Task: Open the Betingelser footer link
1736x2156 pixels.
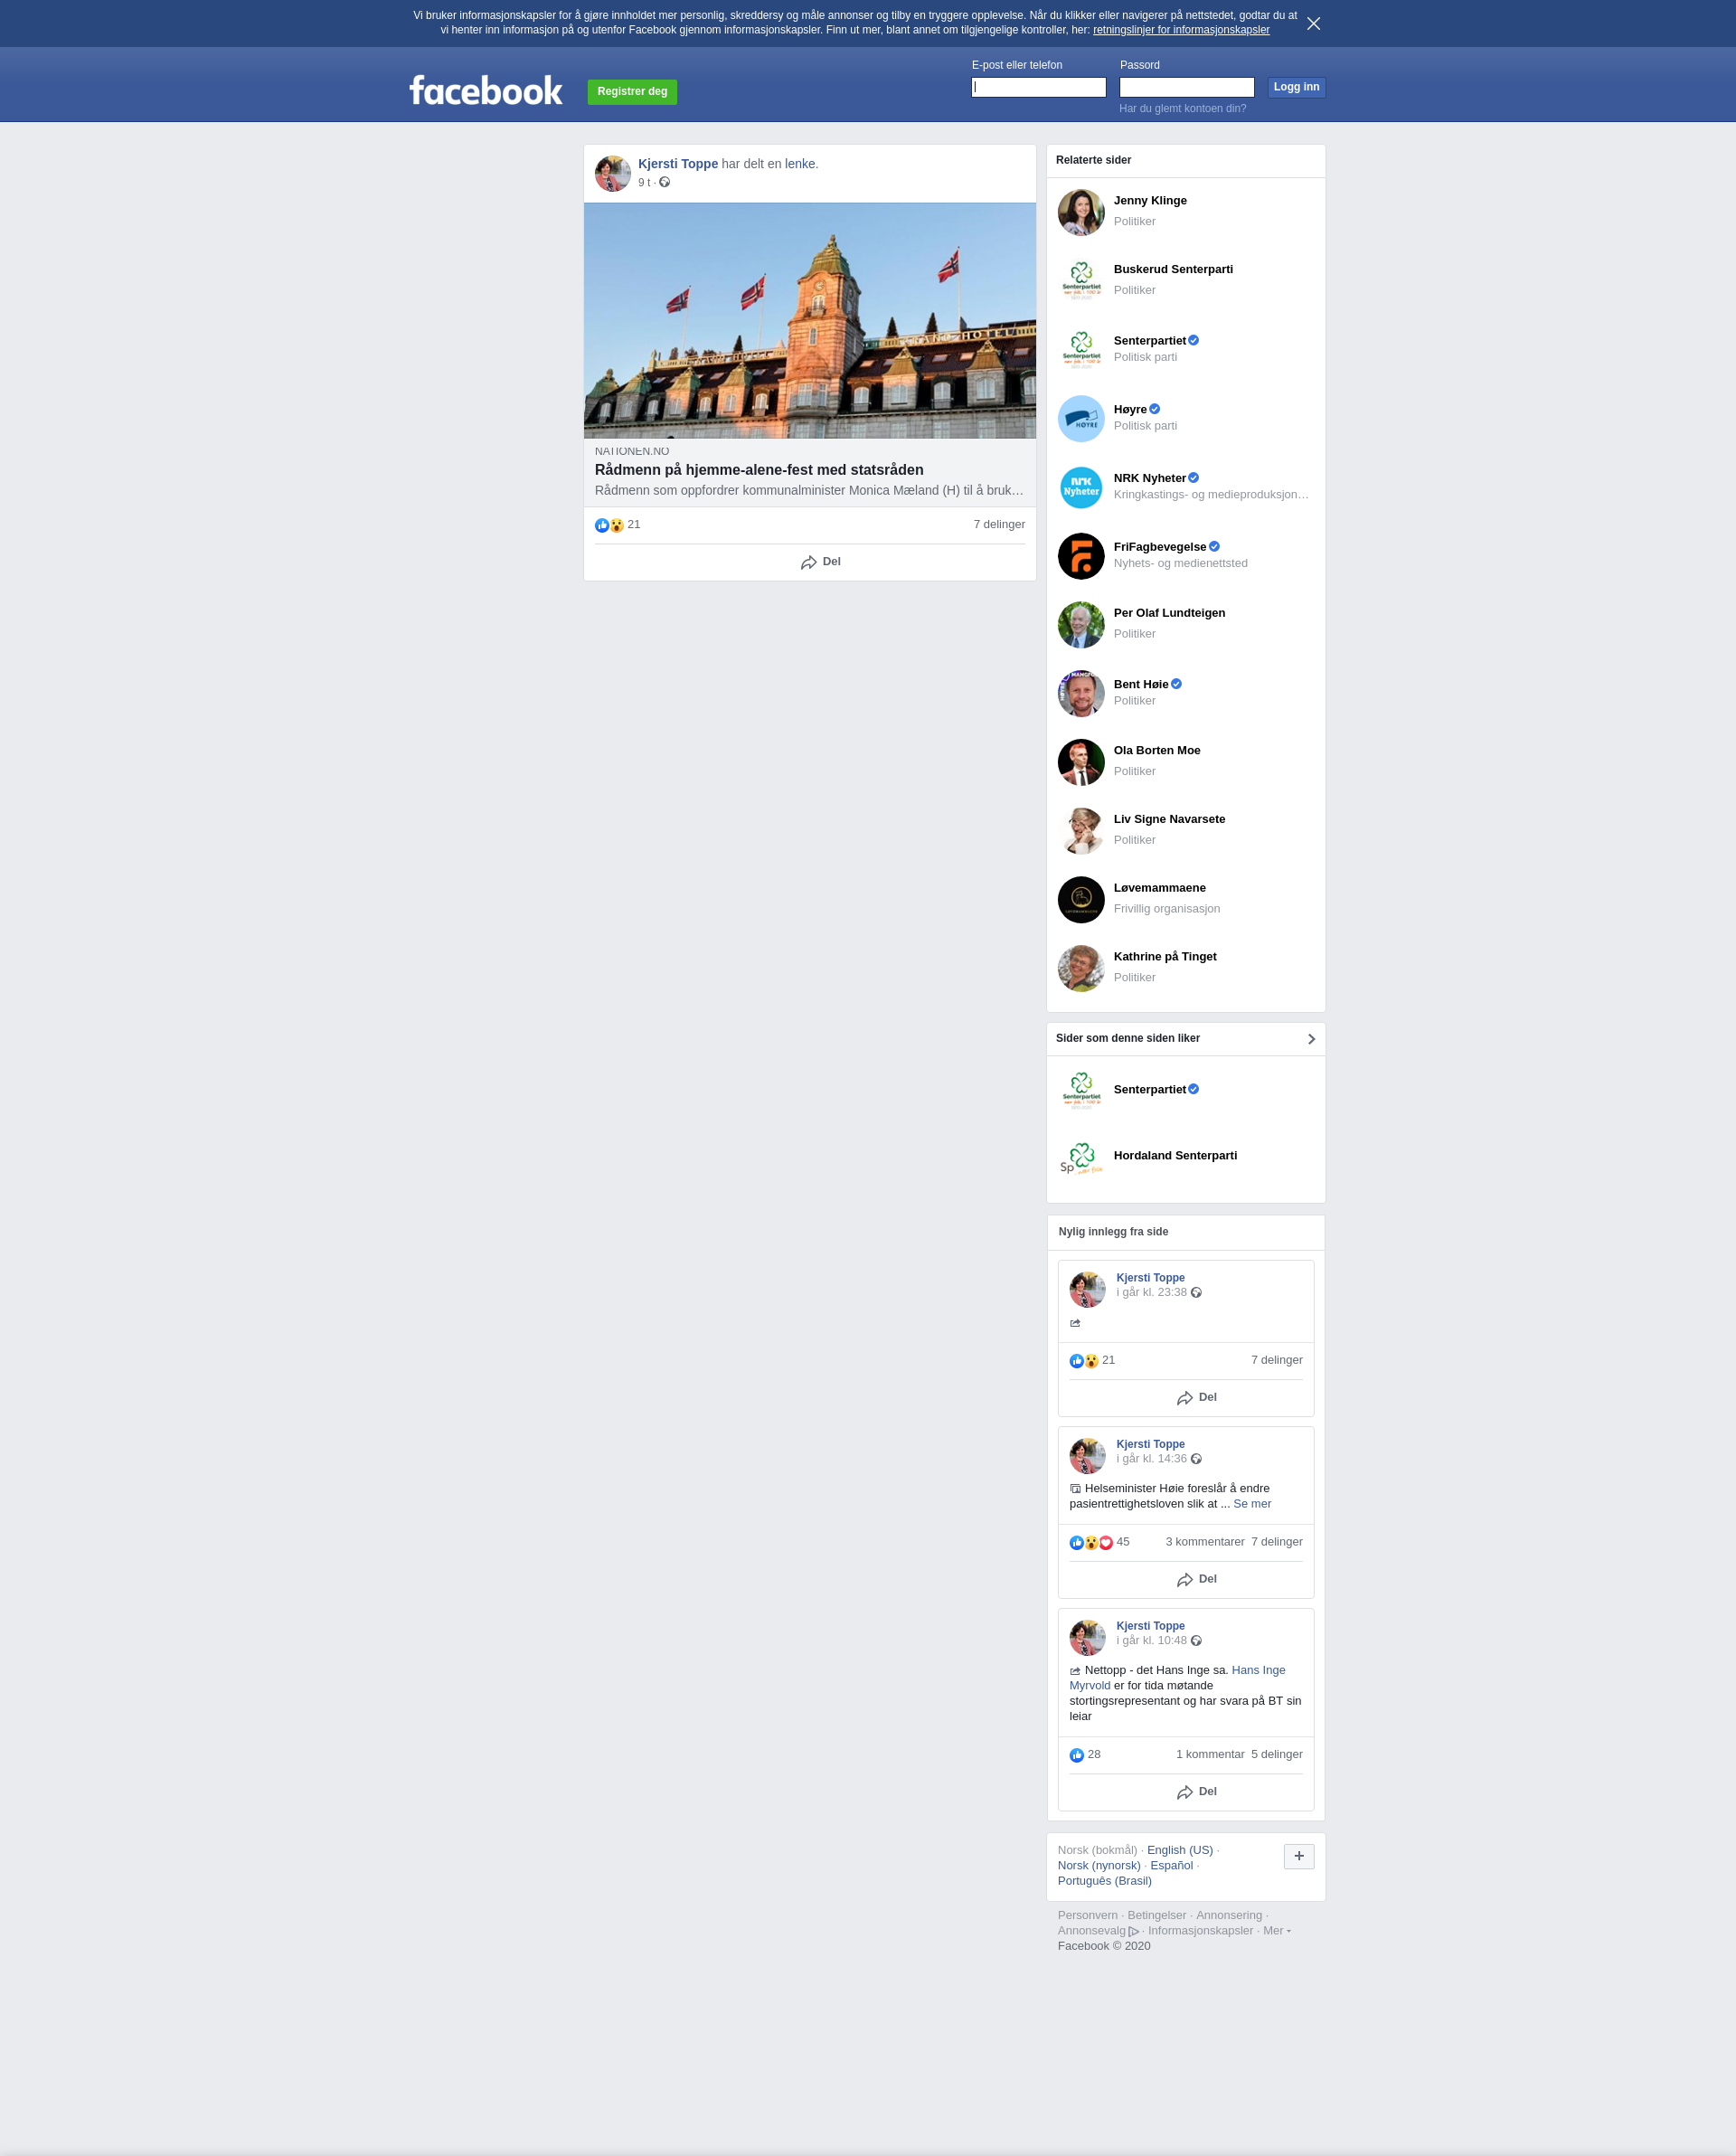Action: coord(1156,1915)
